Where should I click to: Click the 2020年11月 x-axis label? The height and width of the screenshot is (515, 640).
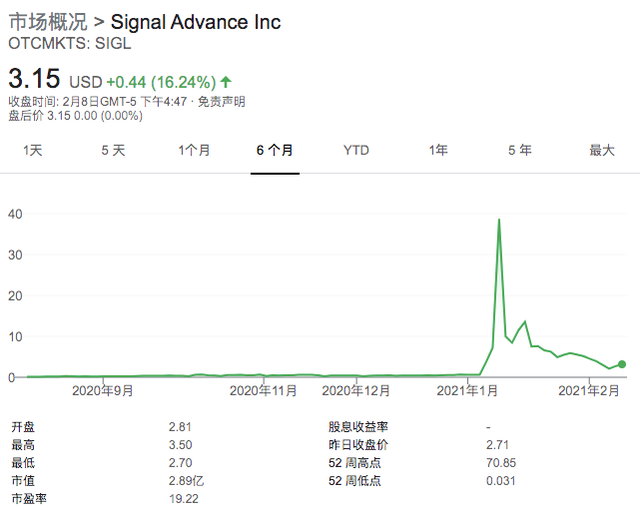(264, 391)
